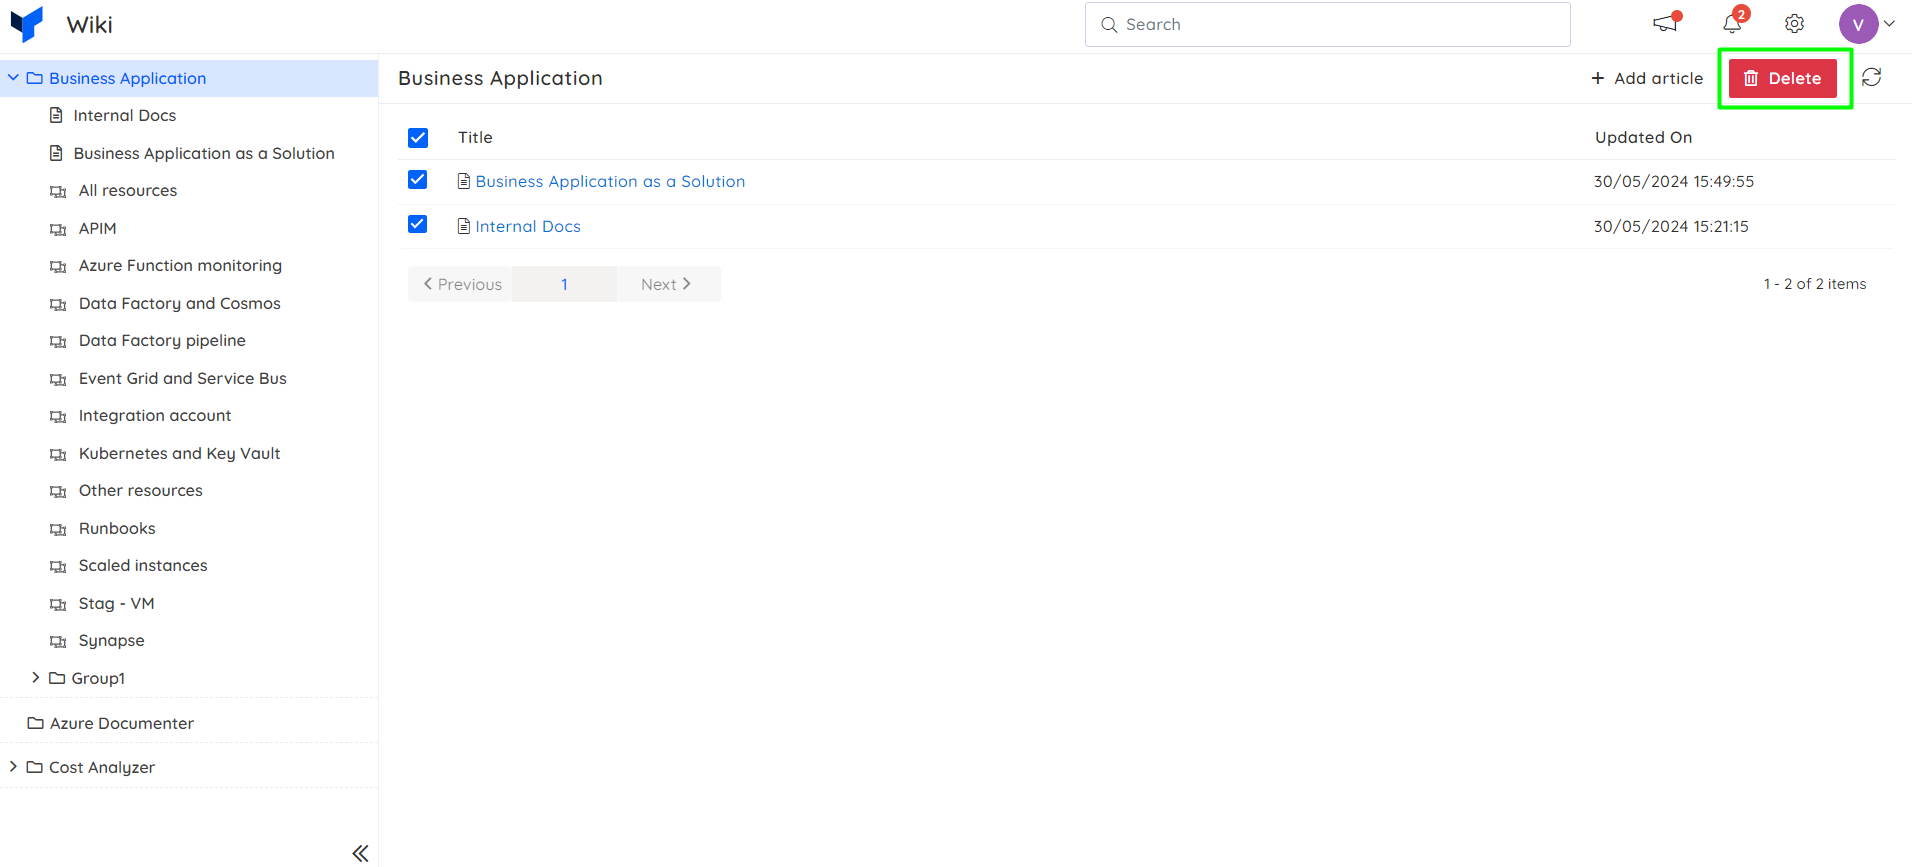This screenshot has height=867, width=1912.
Task: Select Runbooks in sidebar
Action: pyautogui.click(x=117, y=528)
